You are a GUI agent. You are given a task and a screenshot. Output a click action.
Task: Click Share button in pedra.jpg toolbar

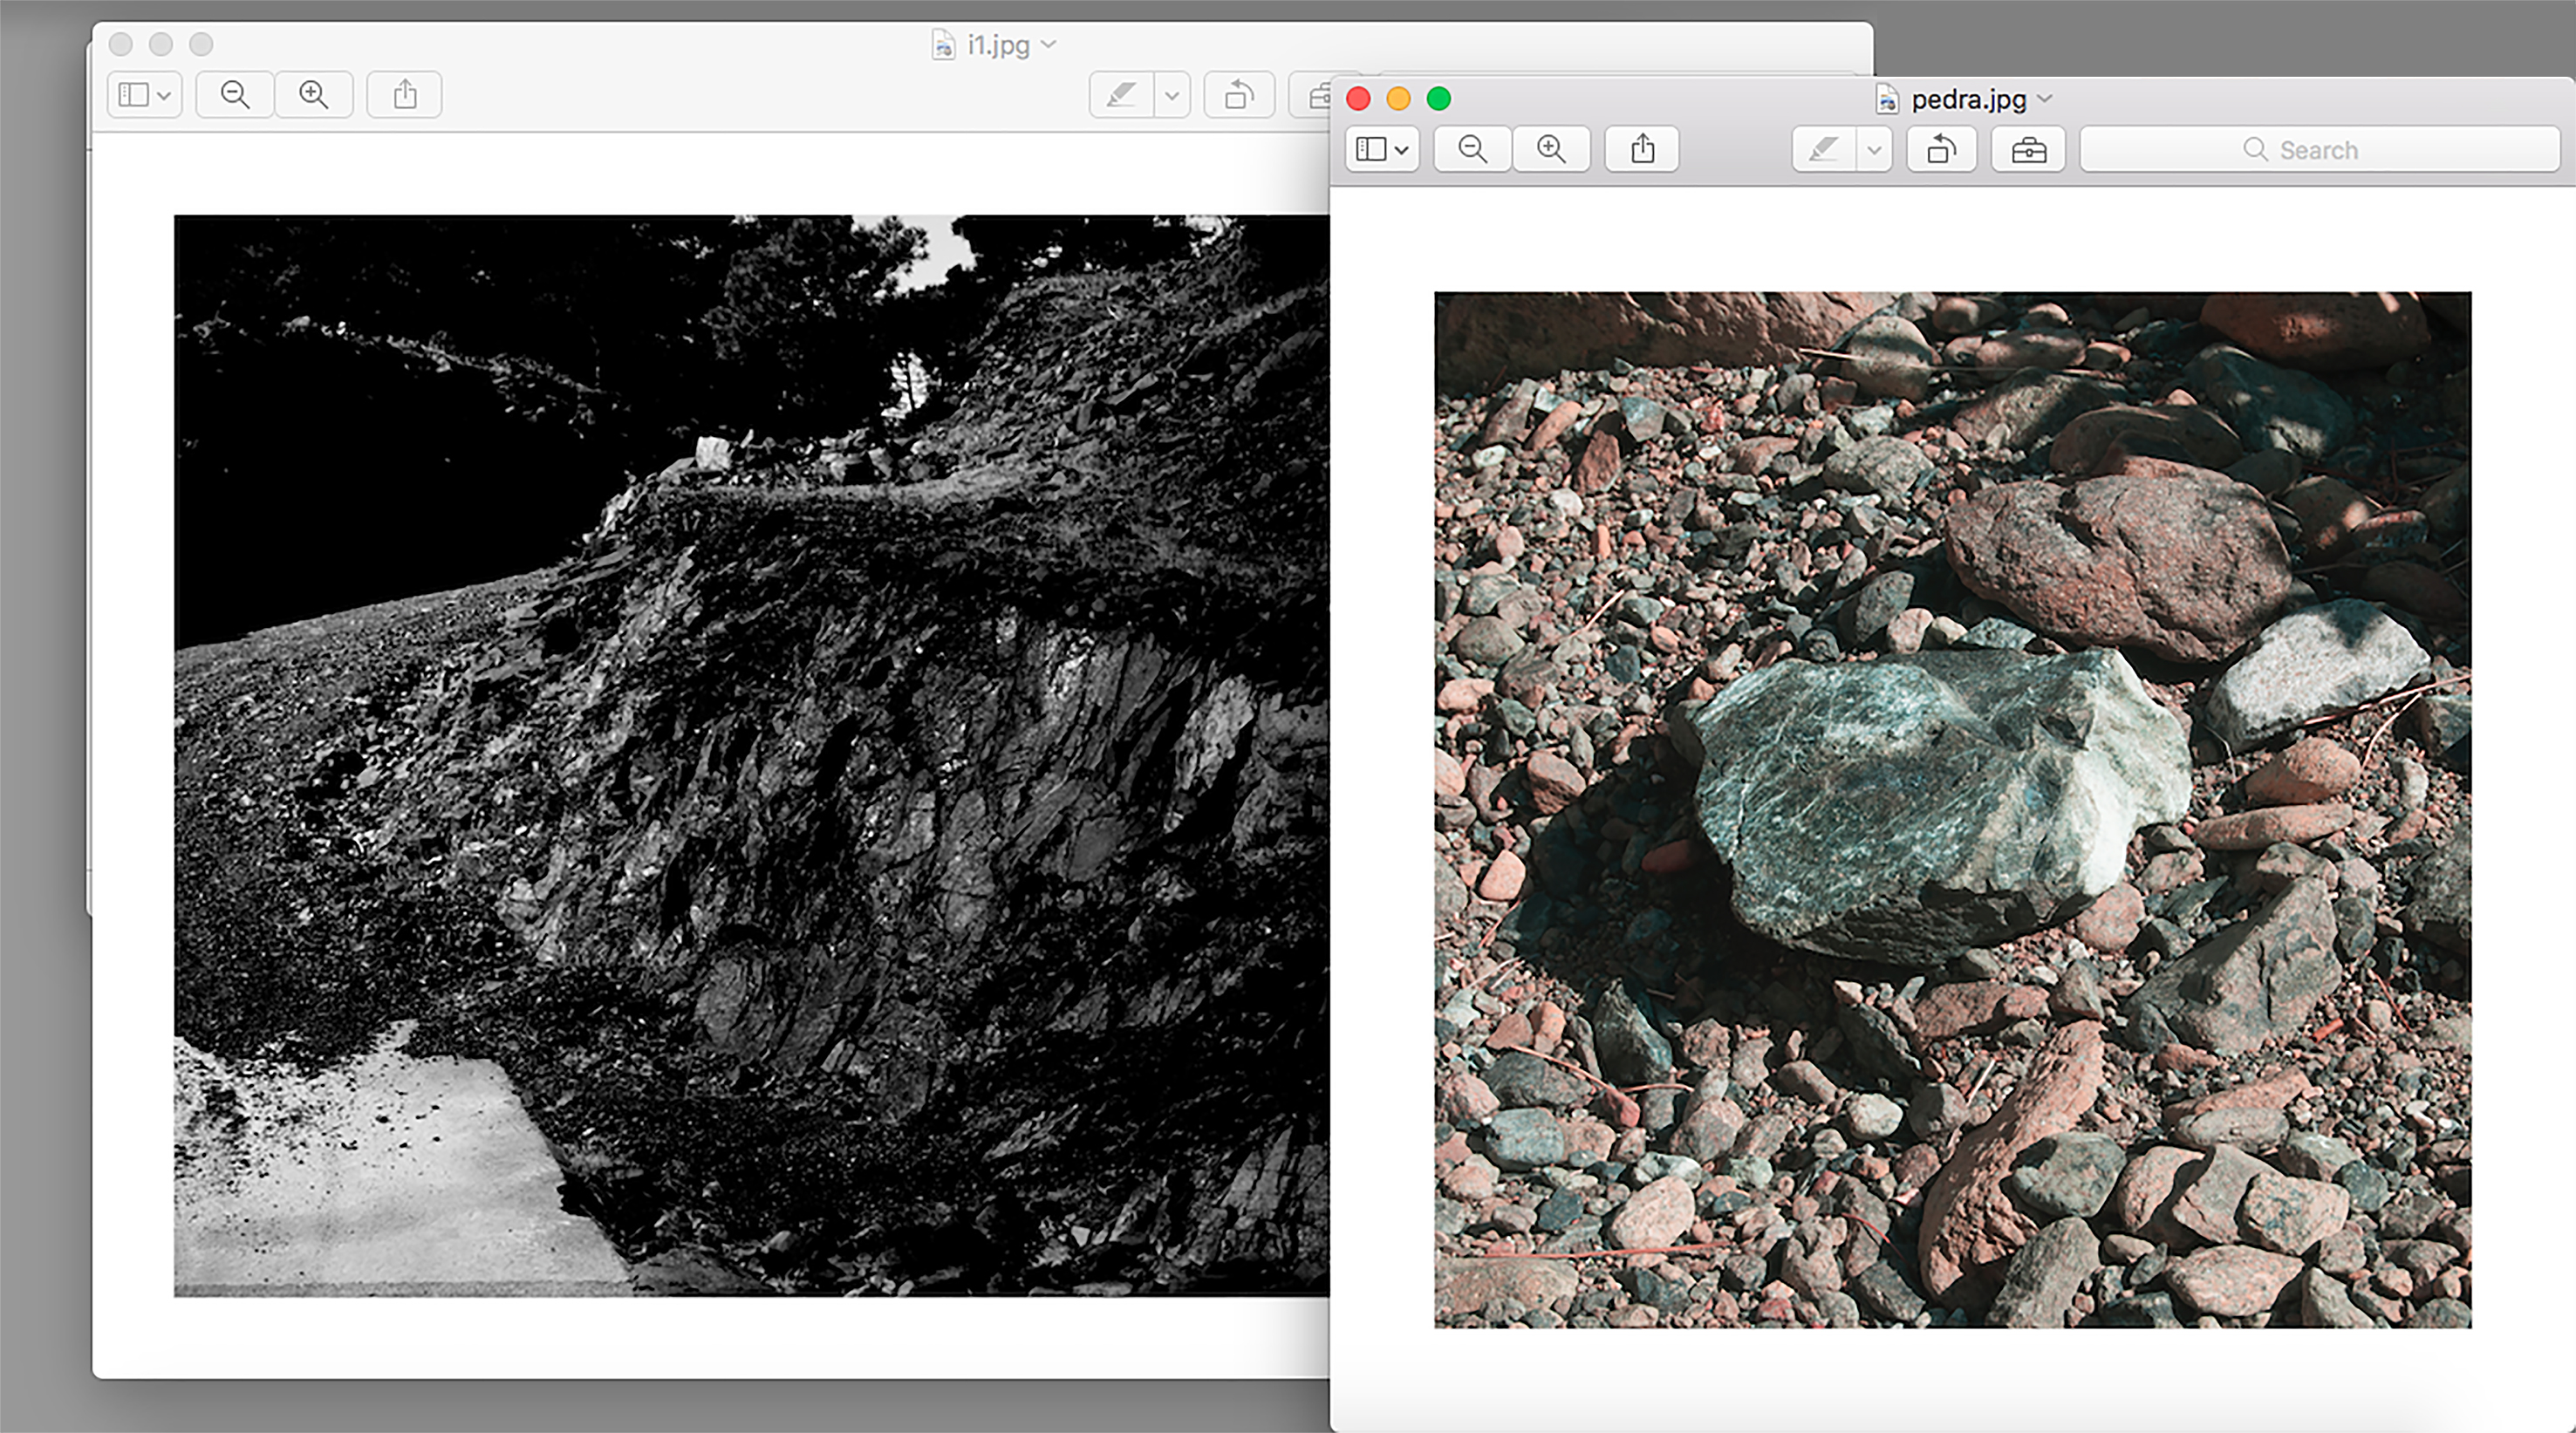coord(1642,150)
